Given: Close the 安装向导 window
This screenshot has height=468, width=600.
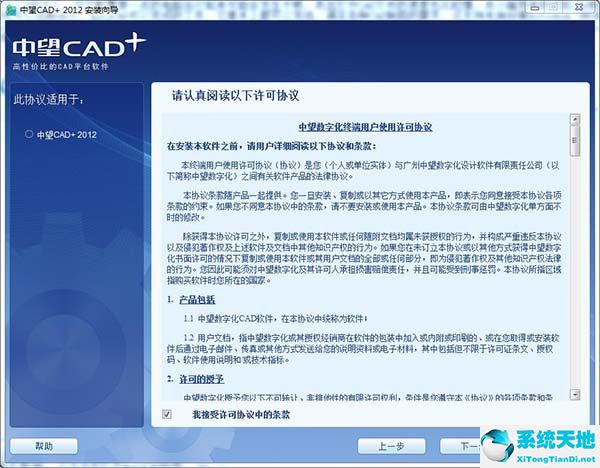Looking at the screenshot, I should coord(579,8).
